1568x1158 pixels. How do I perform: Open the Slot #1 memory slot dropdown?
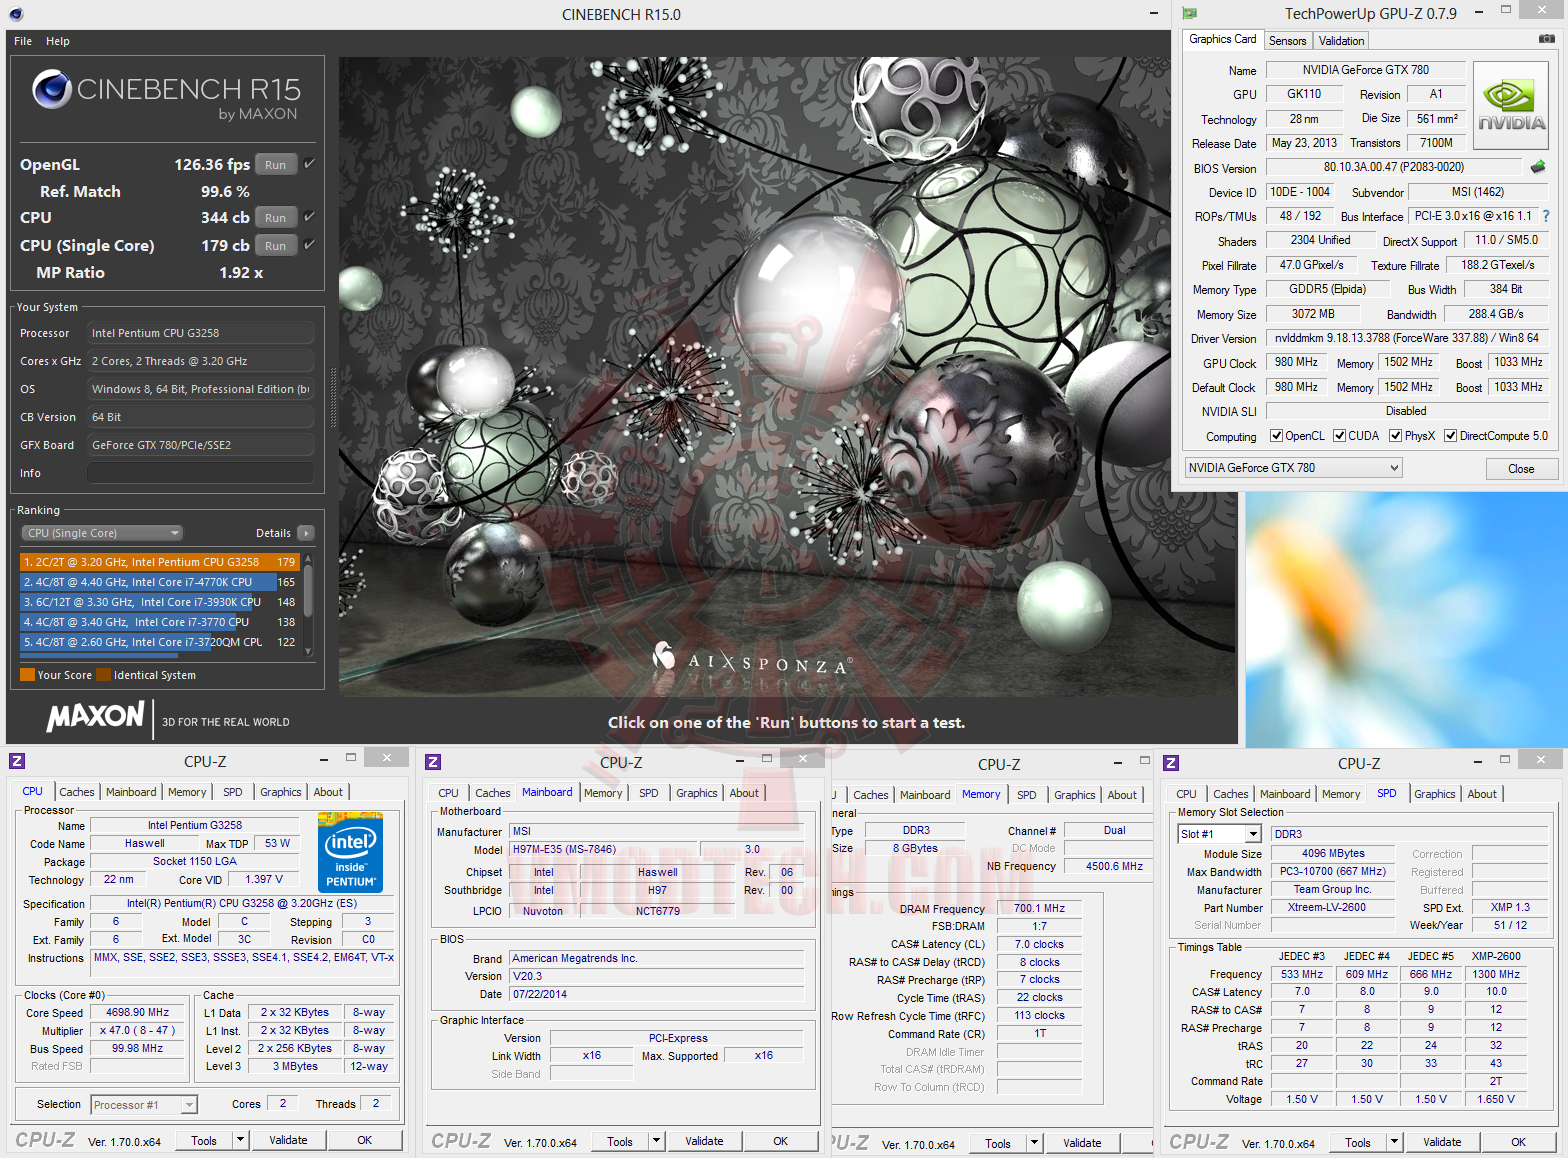coord(1220,834)
